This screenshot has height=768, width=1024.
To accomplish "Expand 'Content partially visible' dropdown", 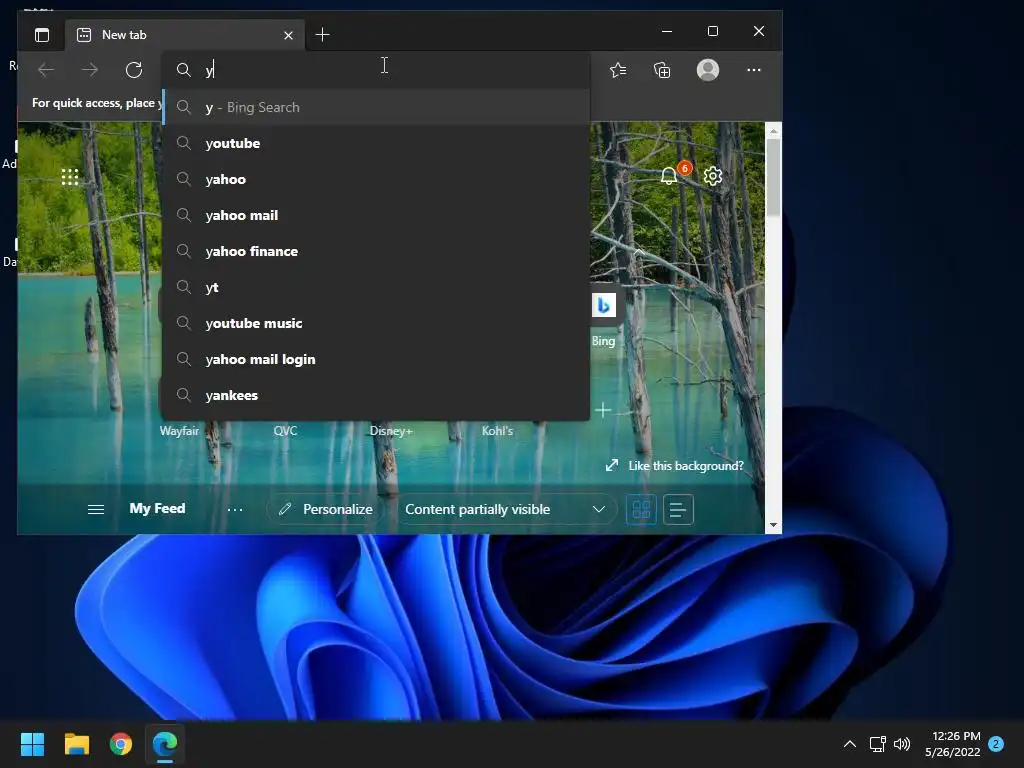I will click(506, 509).
